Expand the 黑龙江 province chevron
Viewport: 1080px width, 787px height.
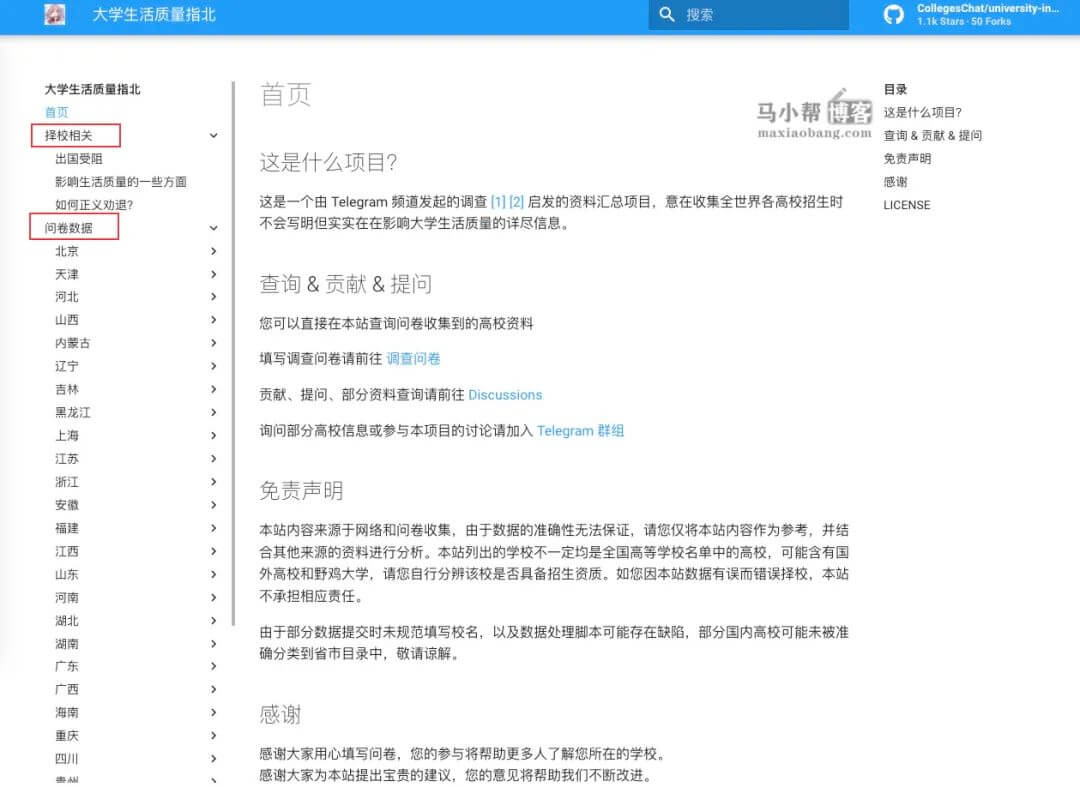[213, 412]
